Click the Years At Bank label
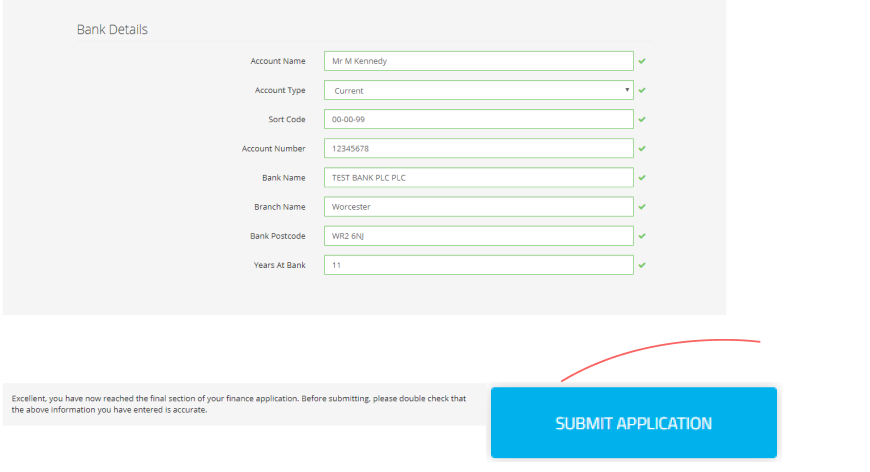 click(x=280, y=265)
